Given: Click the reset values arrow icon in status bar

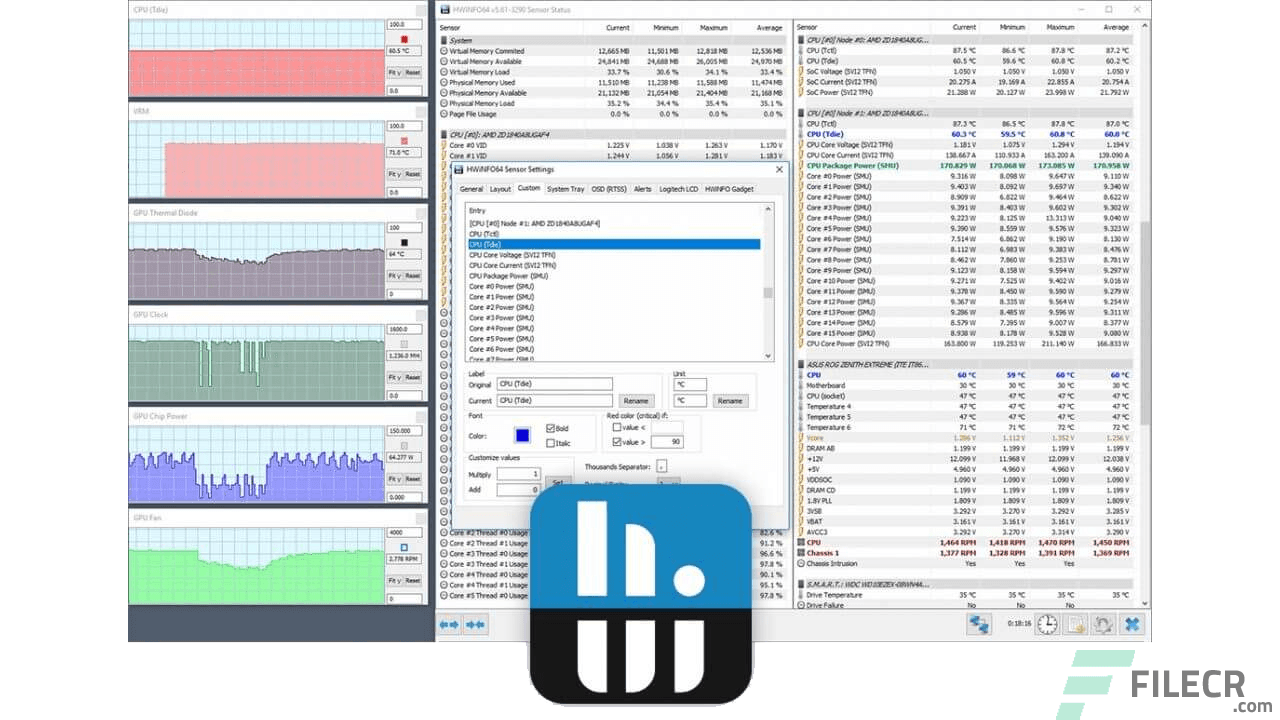Looking at the screenshot, I should [1104, 624].
